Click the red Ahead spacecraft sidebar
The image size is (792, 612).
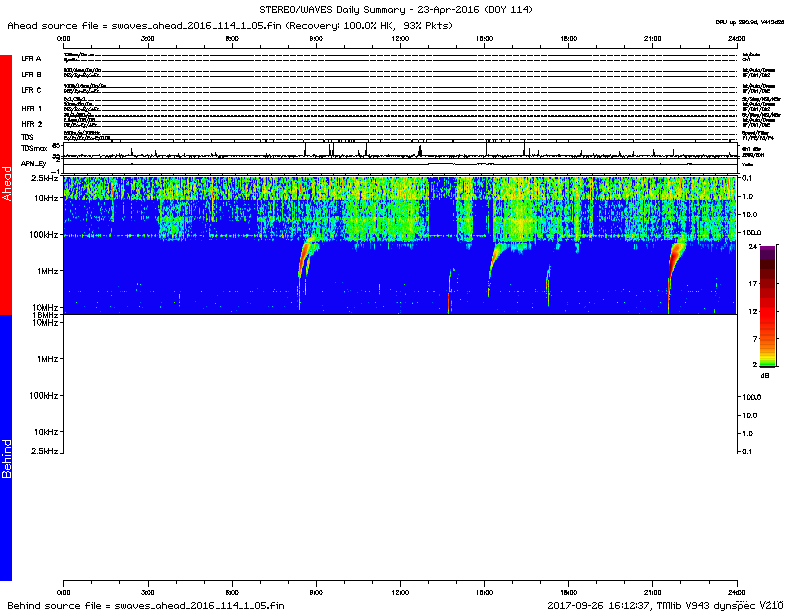(6, 185)
